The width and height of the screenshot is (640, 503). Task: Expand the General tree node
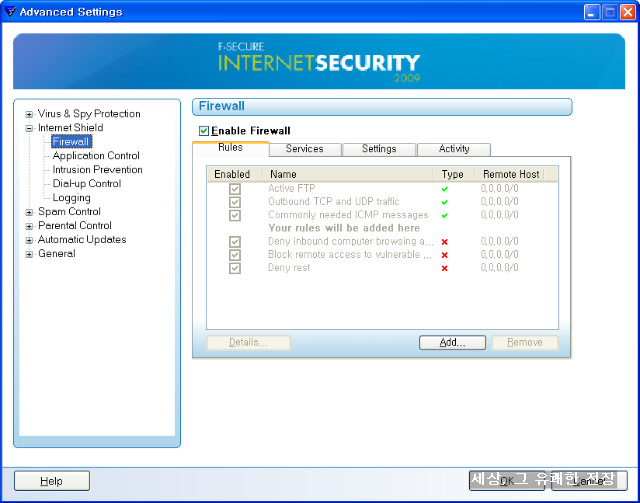pos(29,254)
